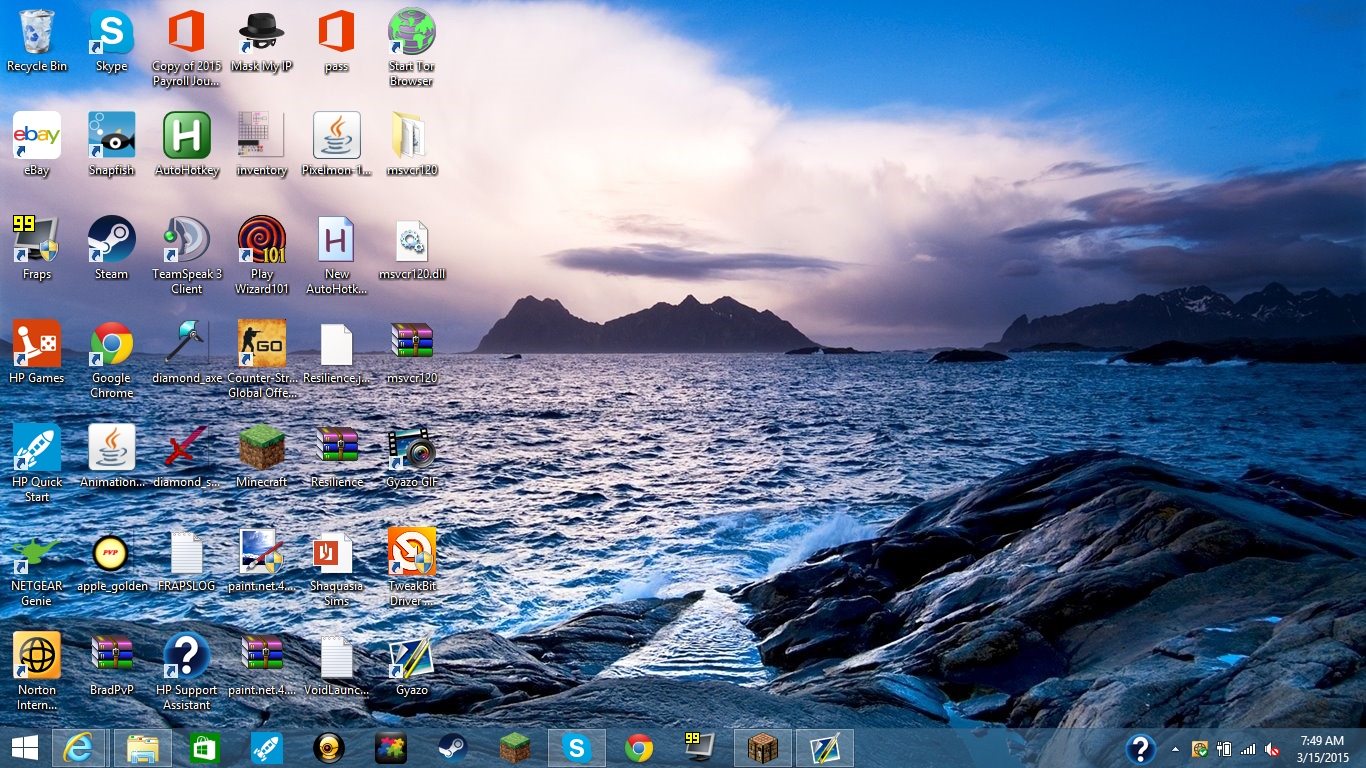
Task: Select the Play Wizard101 shortcut
Action: 262,255
